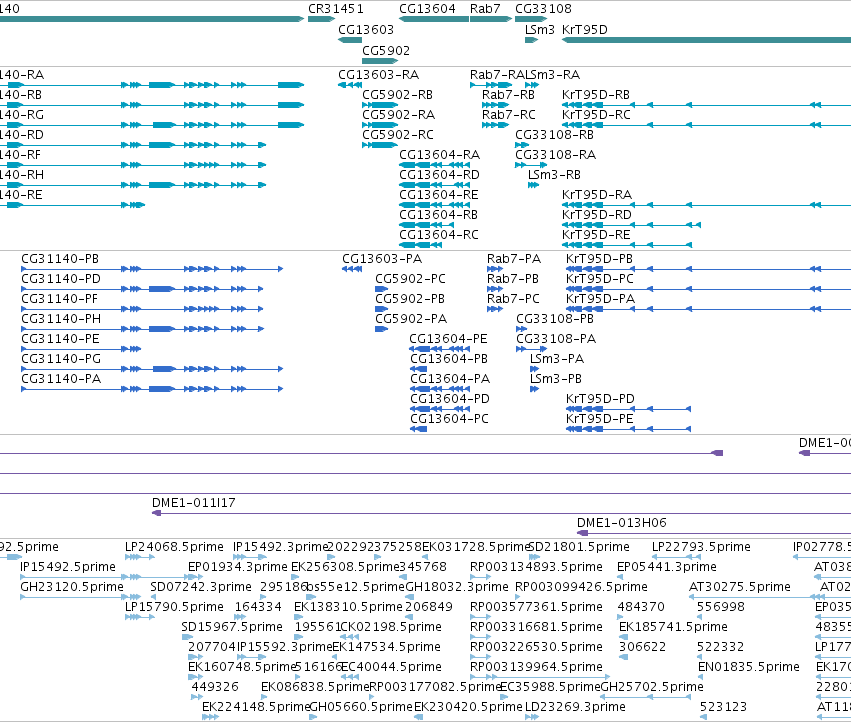
Task: Click transcript CG13603-RA
Action: click(350, 85)
